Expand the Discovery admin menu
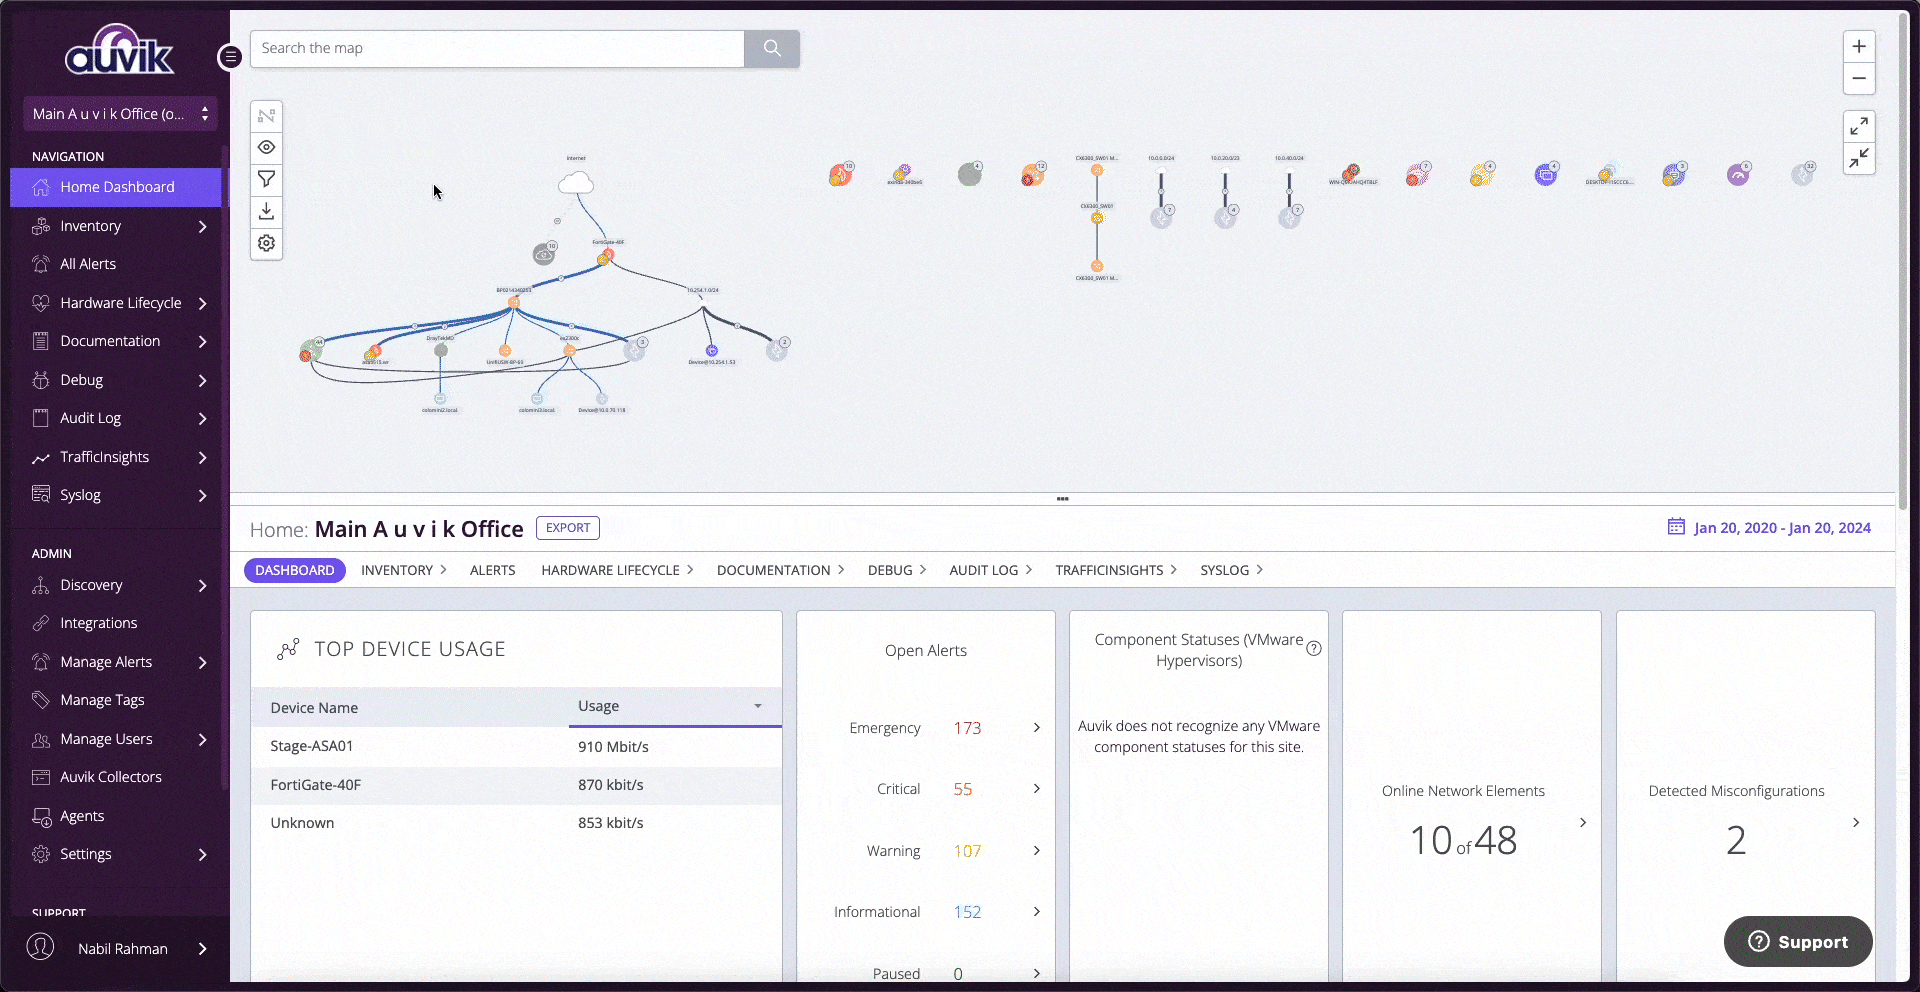Viewport: 1920px width, 992px height. pyautogui.click(x=203, y=585)
